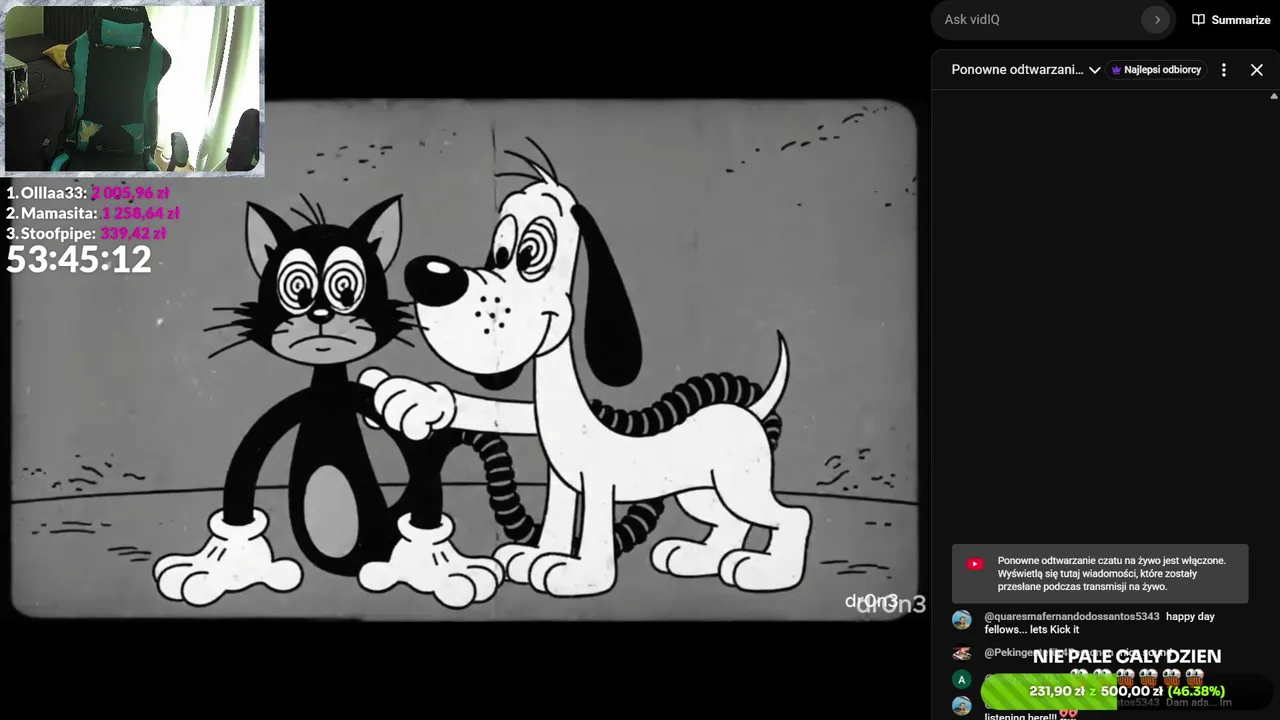Open the @Pekinge user's avatar
Viewport: 1280px width, 720px height.
(x=962, y=653)
